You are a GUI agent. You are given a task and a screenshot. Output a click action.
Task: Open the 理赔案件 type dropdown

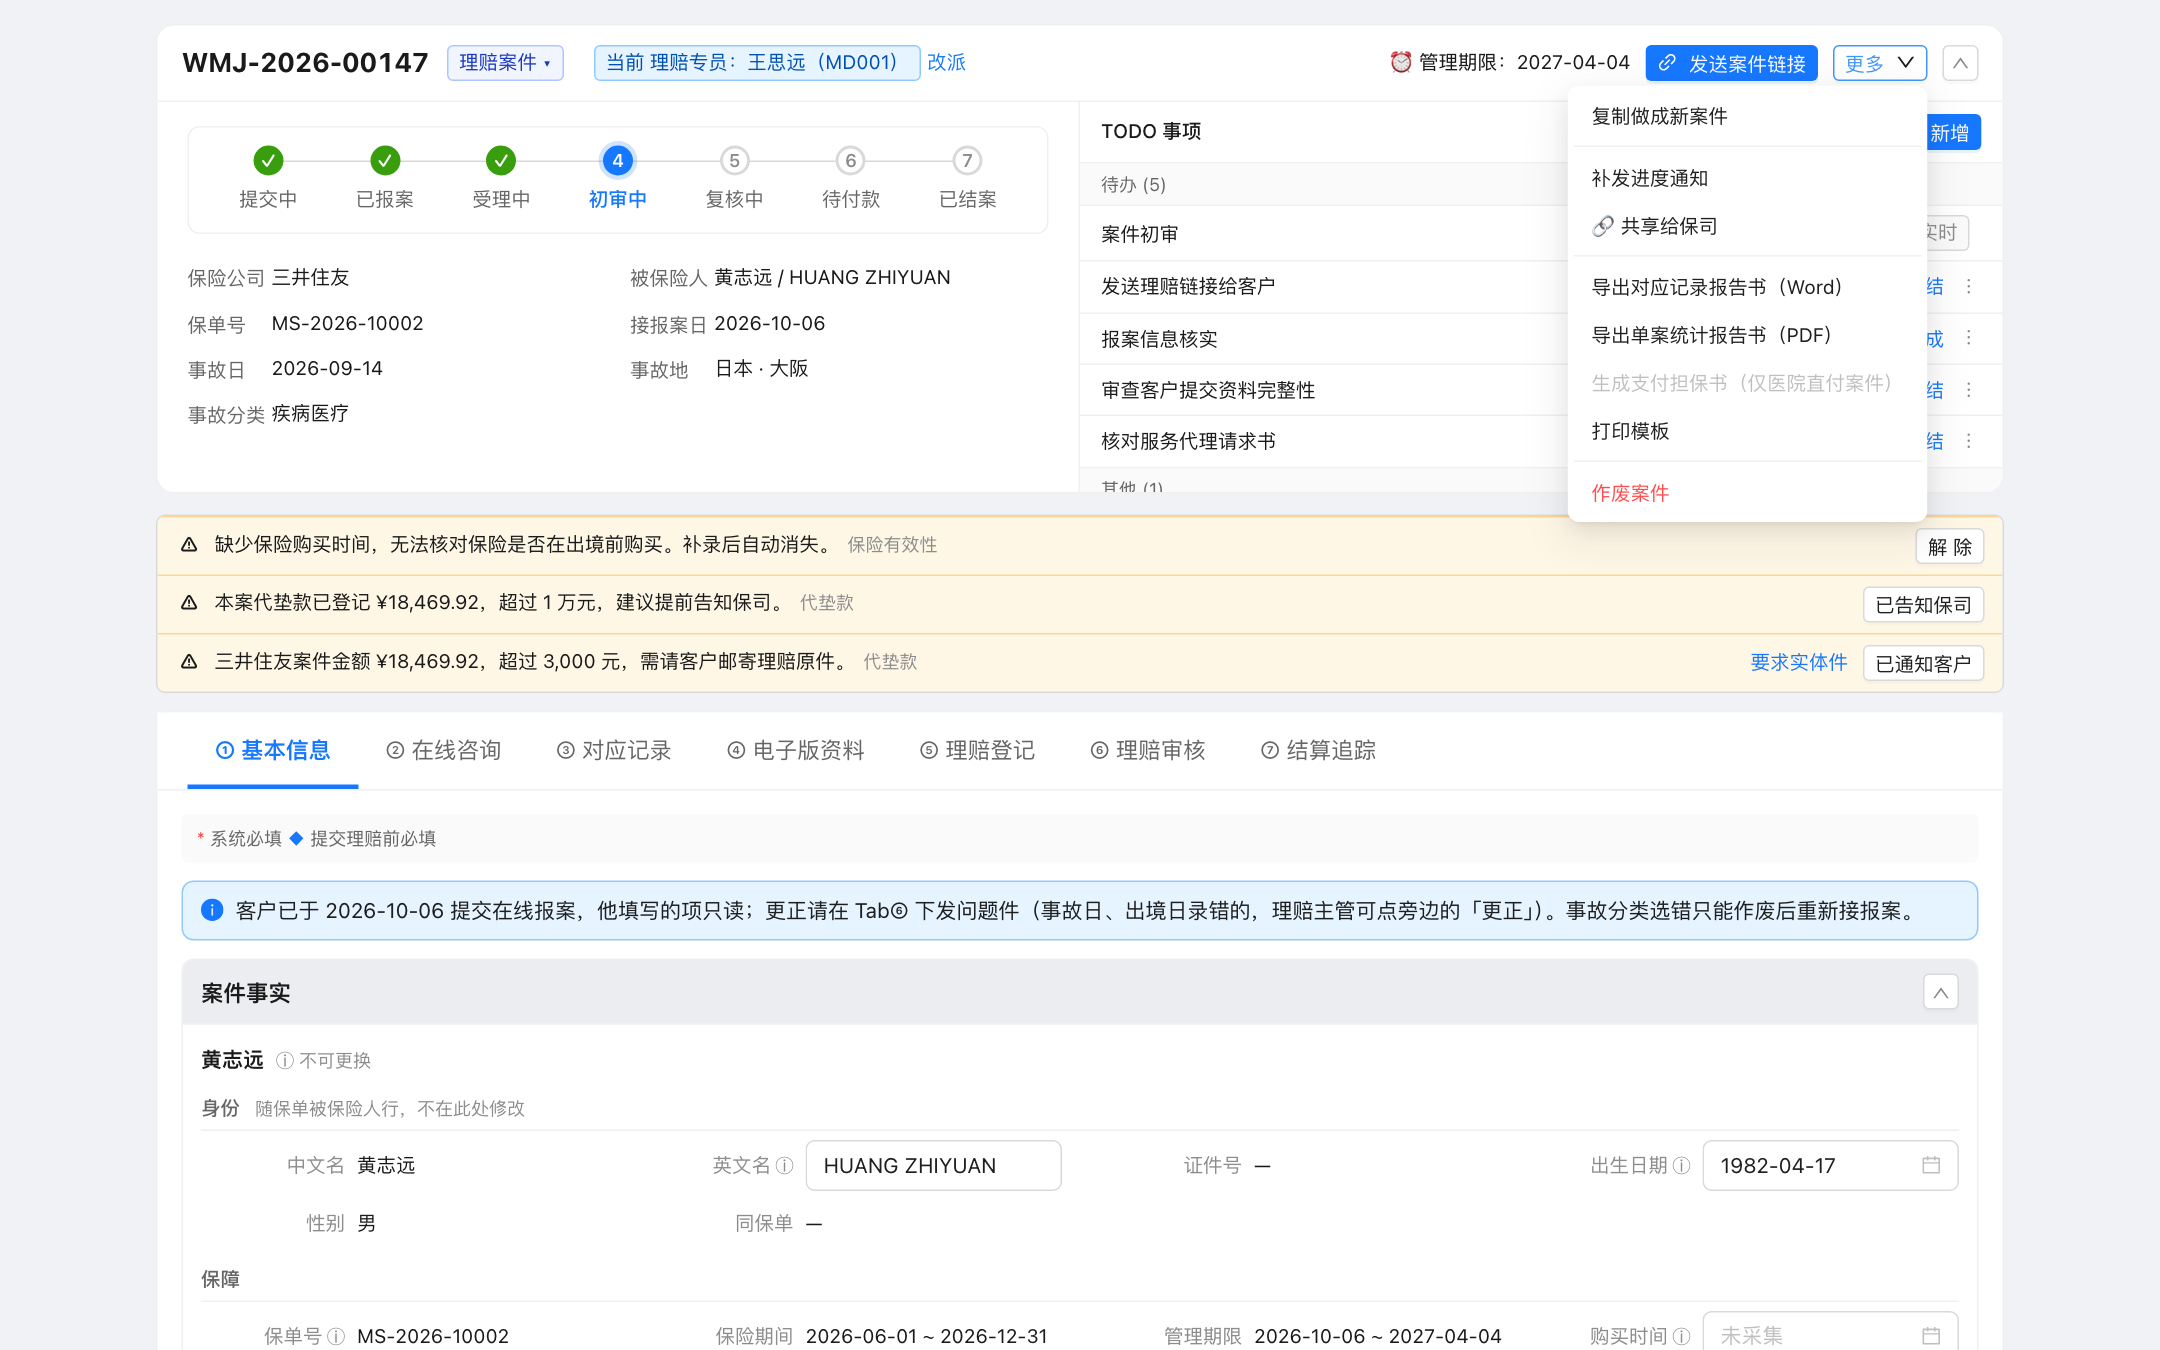tap(505, 62)
